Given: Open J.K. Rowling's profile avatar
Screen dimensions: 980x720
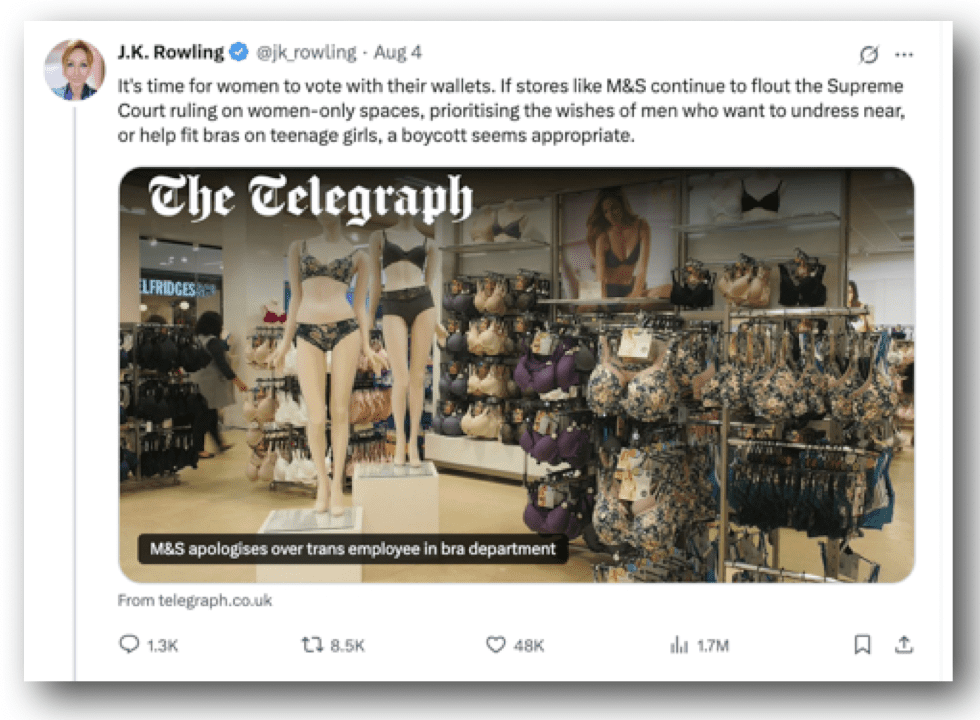Looking at the screenshot, I should 74,70.
